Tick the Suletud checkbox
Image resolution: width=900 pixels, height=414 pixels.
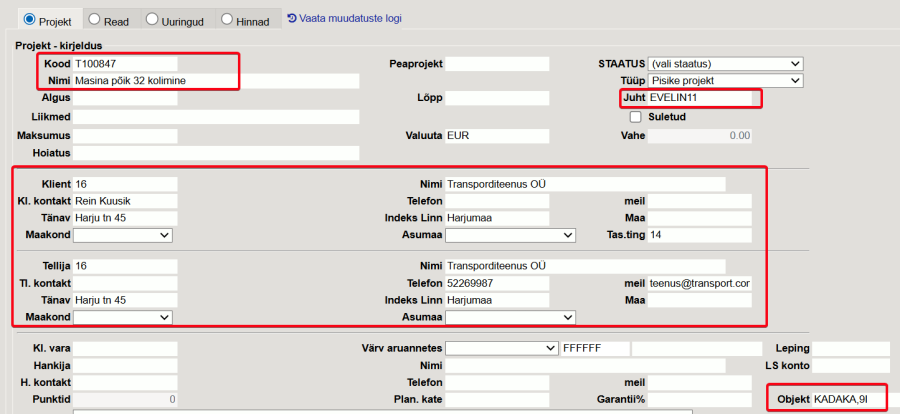click(634, 117)
